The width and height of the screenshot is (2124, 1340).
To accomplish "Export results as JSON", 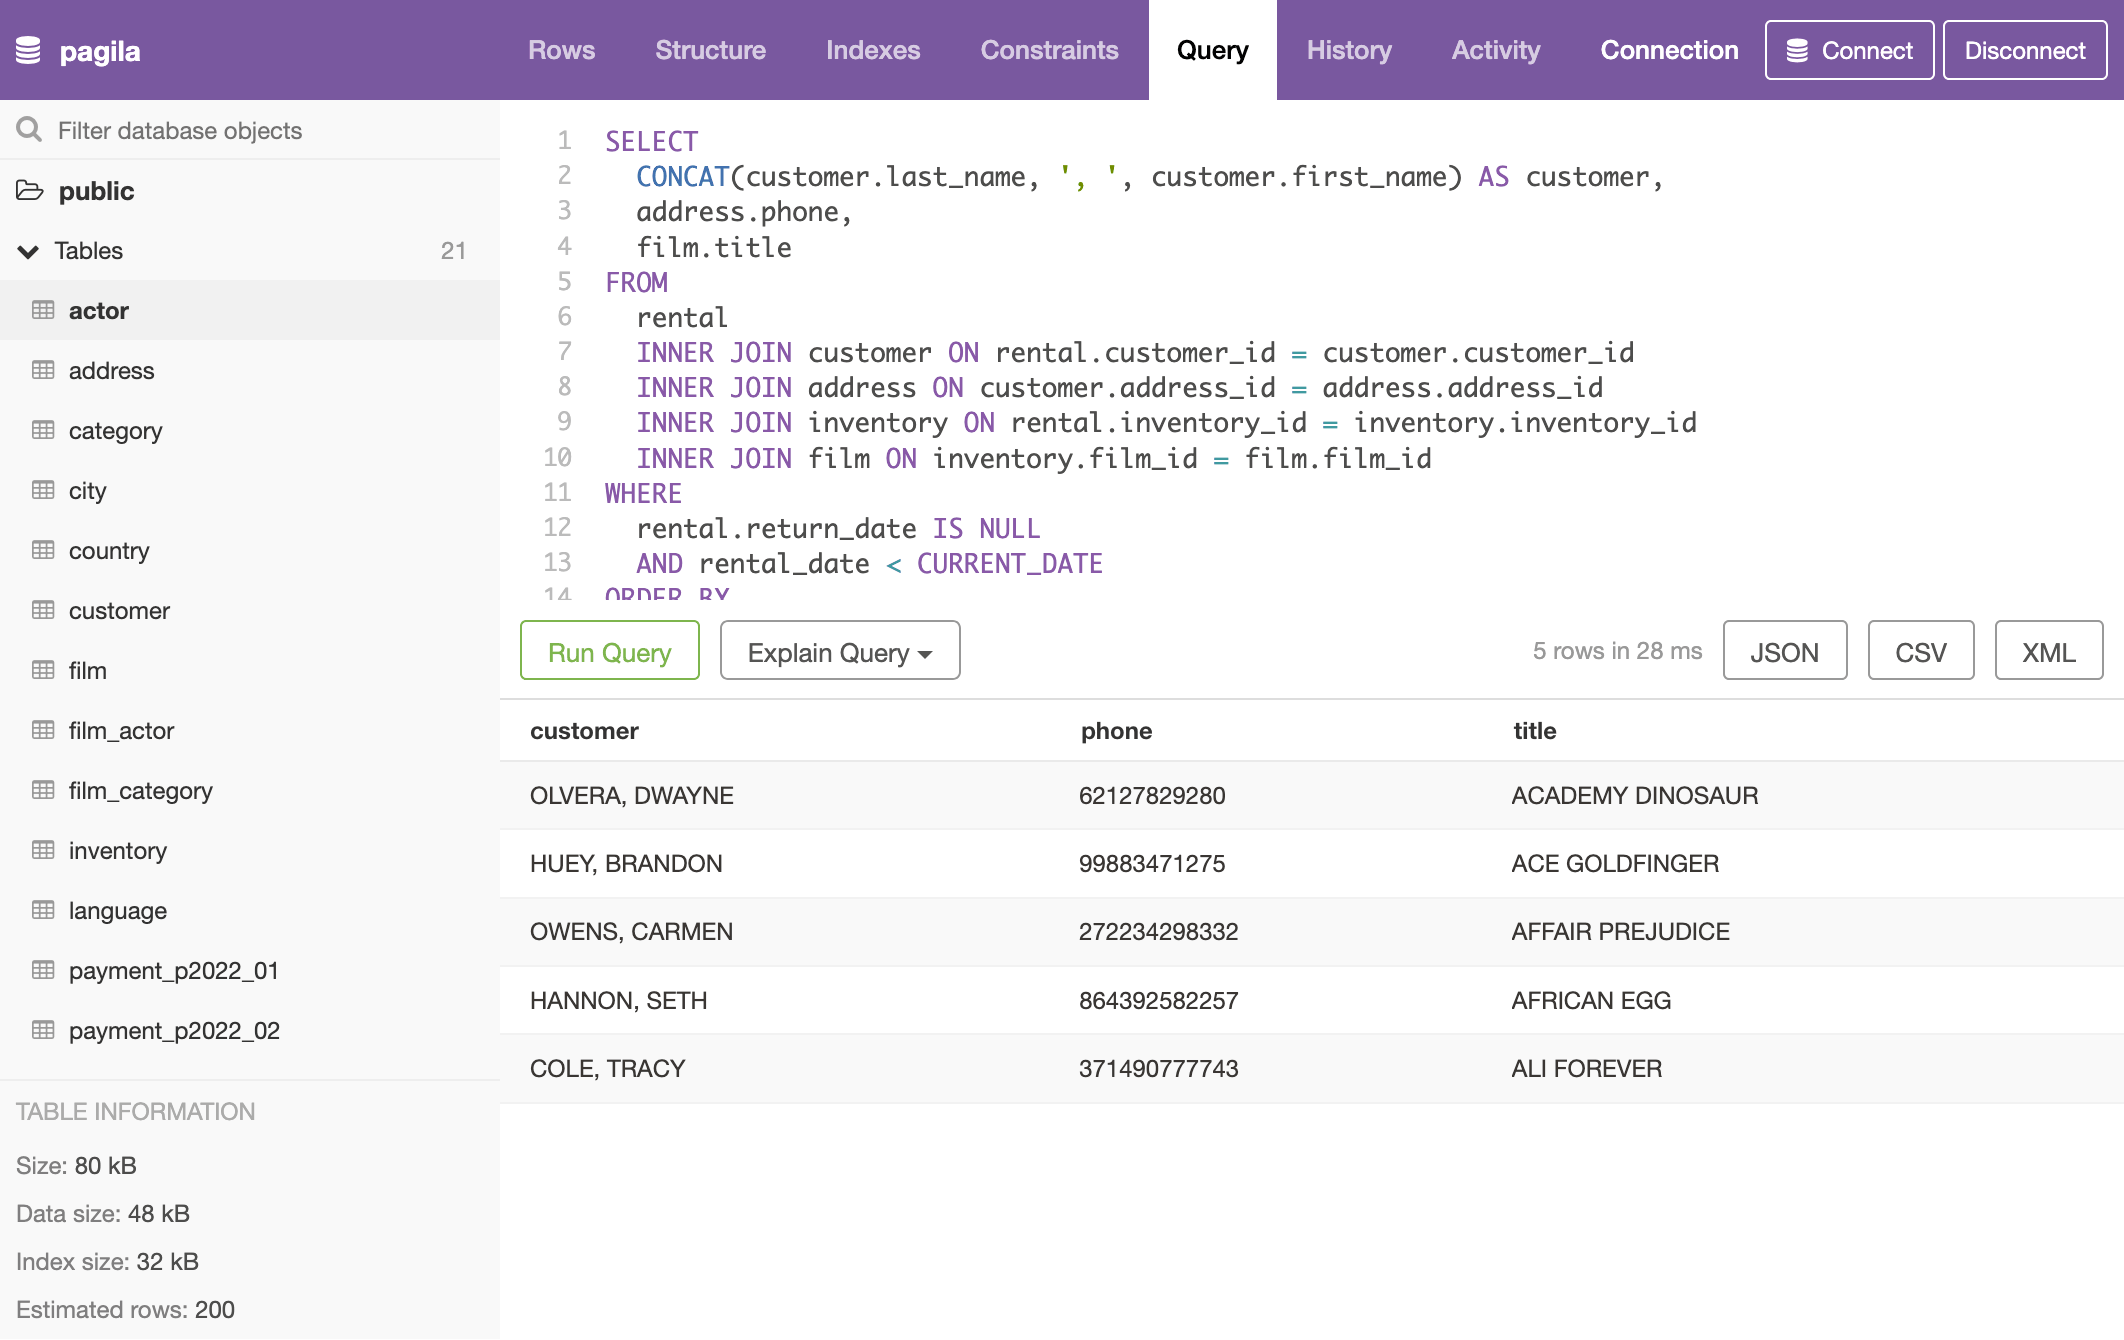I will coord(1784,652).
